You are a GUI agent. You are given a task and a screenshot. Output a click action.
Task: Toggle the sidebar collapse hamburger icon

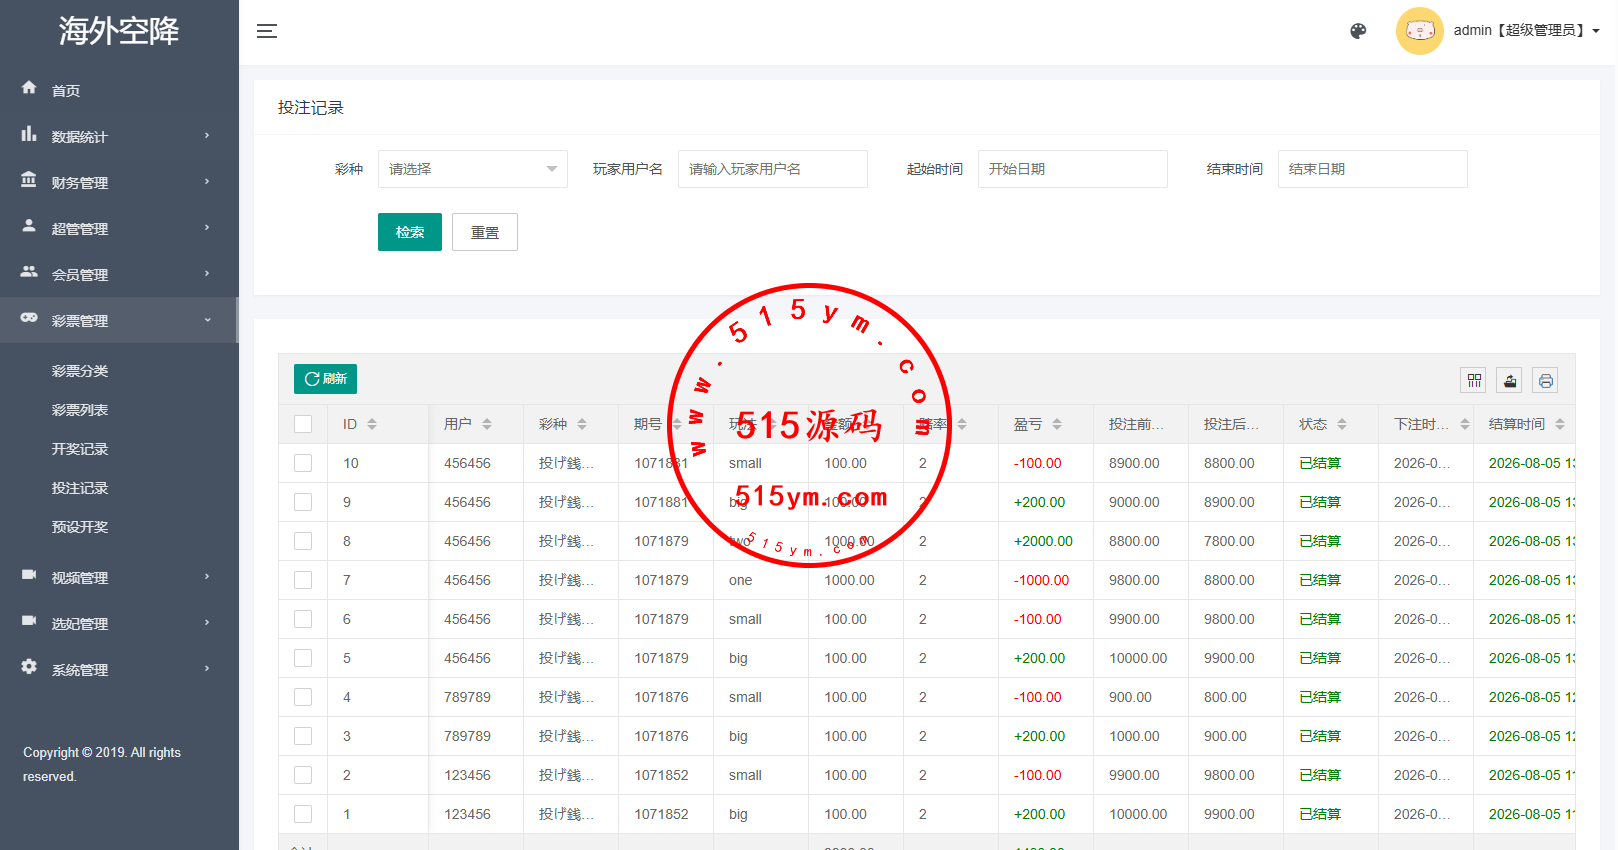pos(267,31)
